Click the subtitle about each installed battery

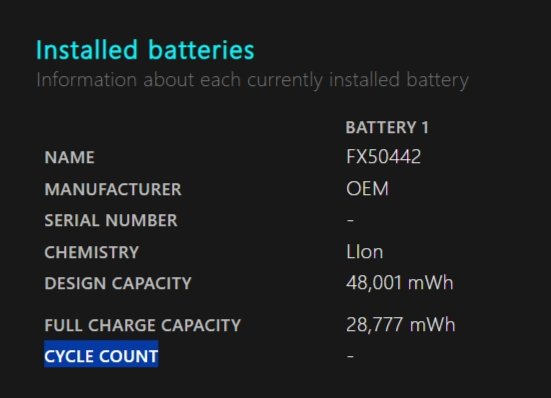point(252,80)
